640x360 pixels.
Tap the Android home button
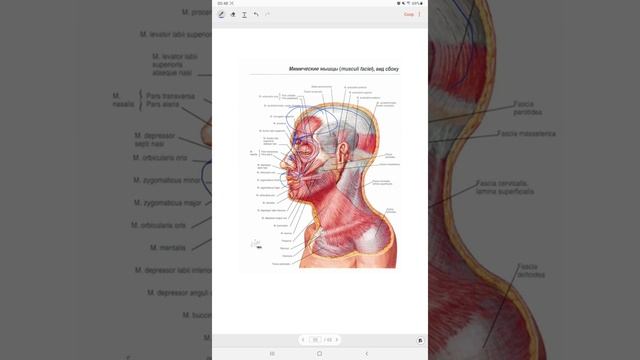(x=320, y=354)
